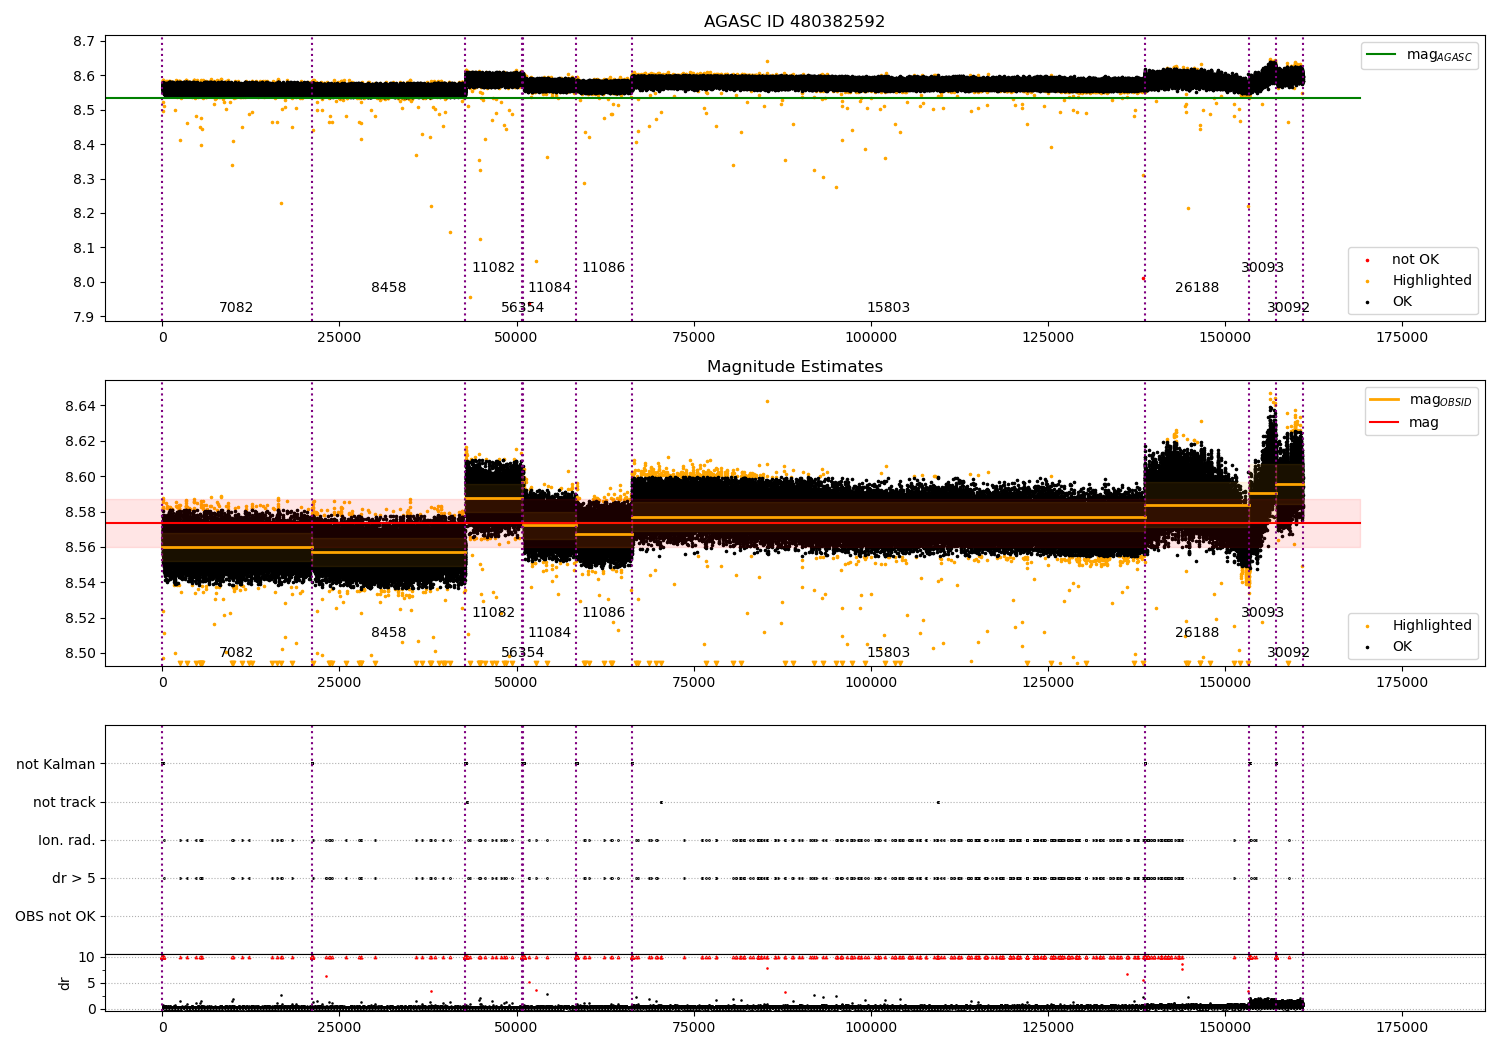Click the 'Ion. rad.' axis label
Image resolution: width=1500 pixels, height=1050 pixels.
tap(67, 840)
